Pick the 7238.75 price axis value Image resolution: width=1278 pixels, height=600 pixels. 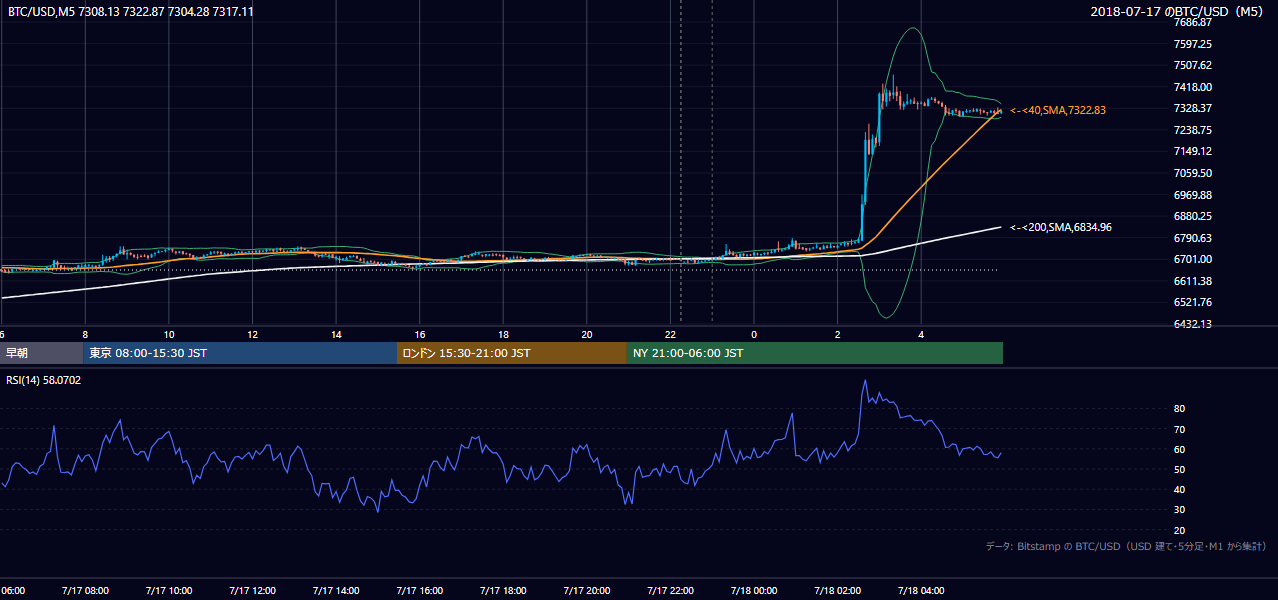(1193, 130)
